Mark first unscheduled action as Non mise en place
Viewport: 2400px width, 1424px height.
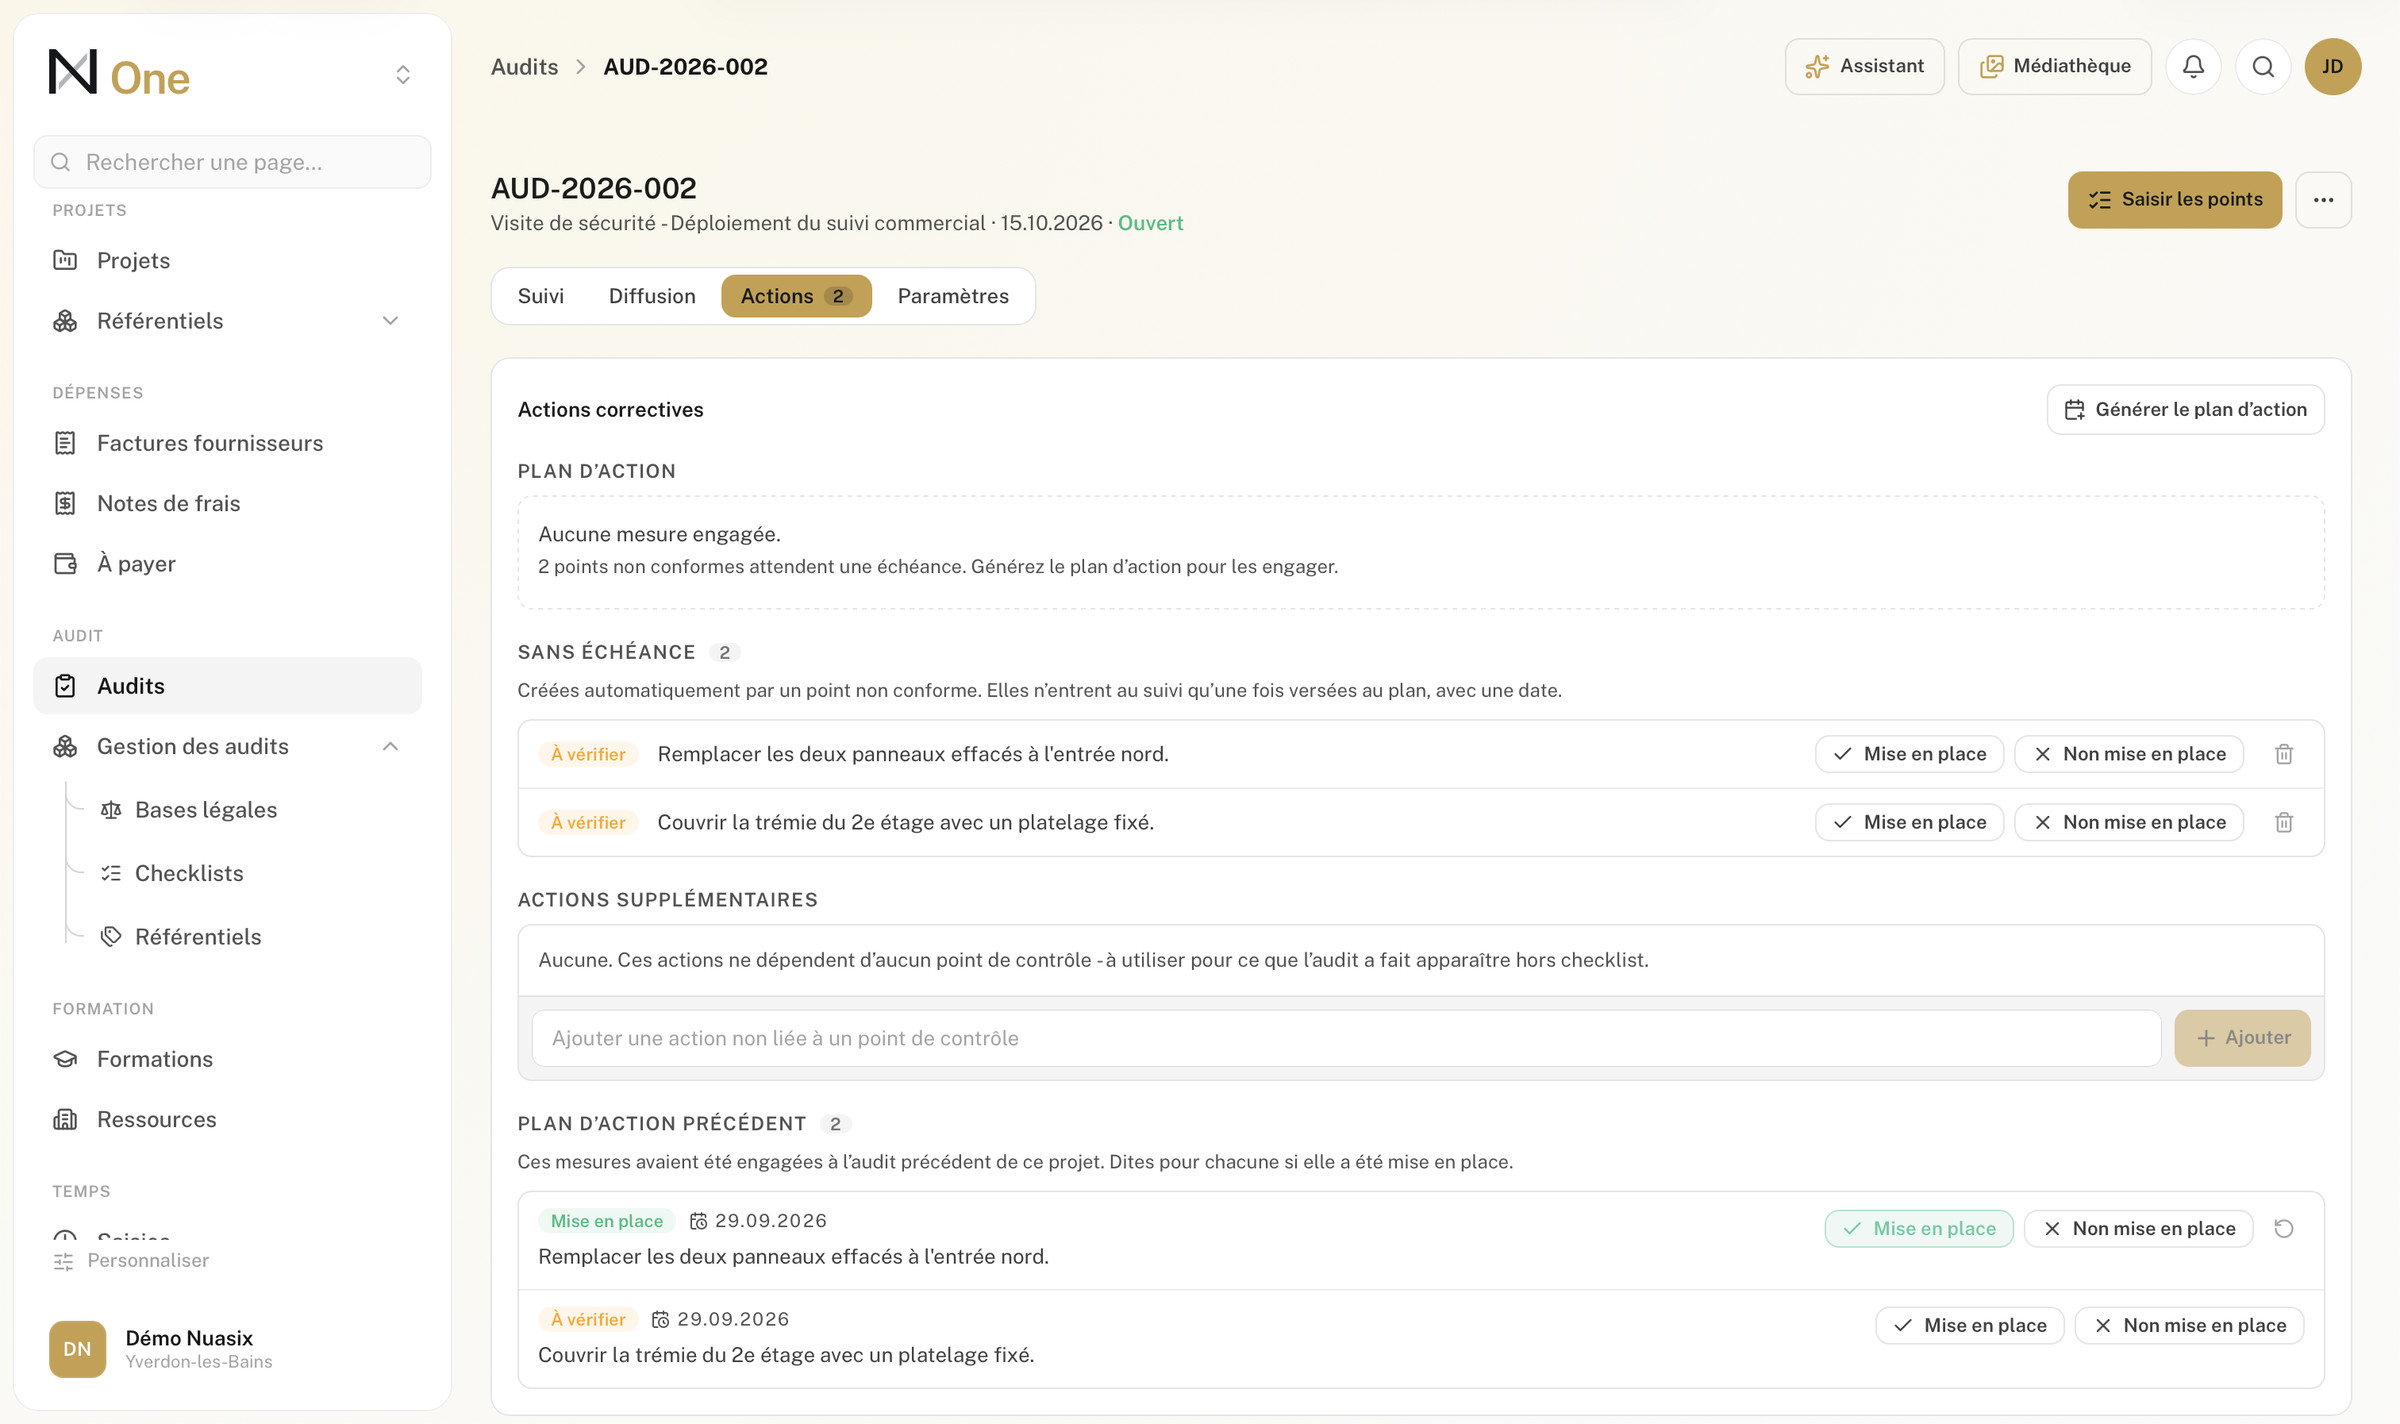tap(2129, 754)
